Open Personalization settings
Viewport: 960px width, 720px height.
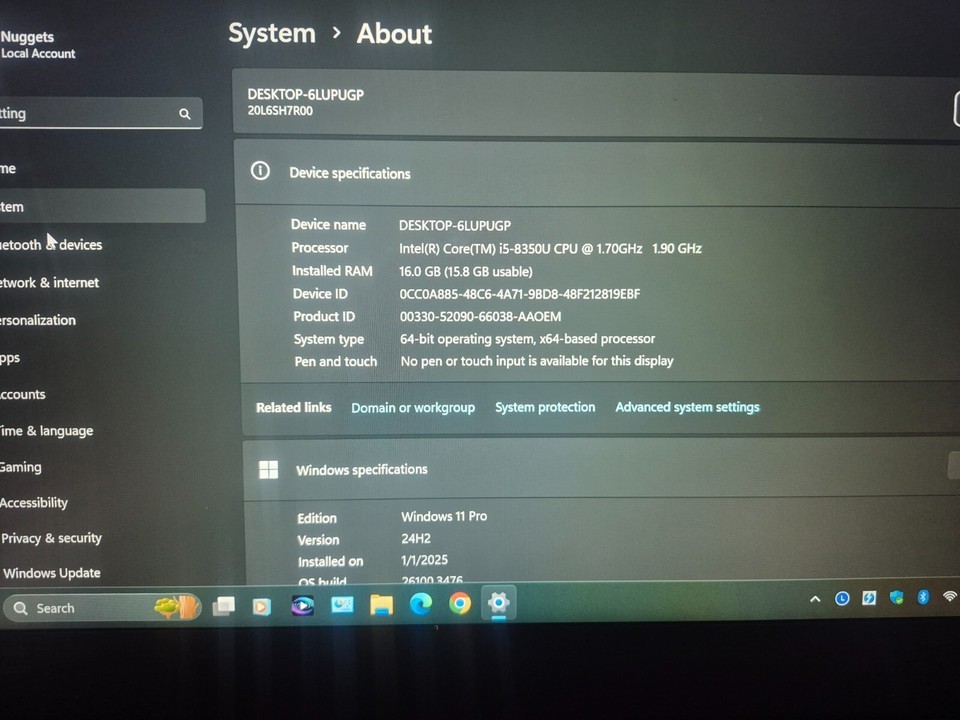coord(102,320)
